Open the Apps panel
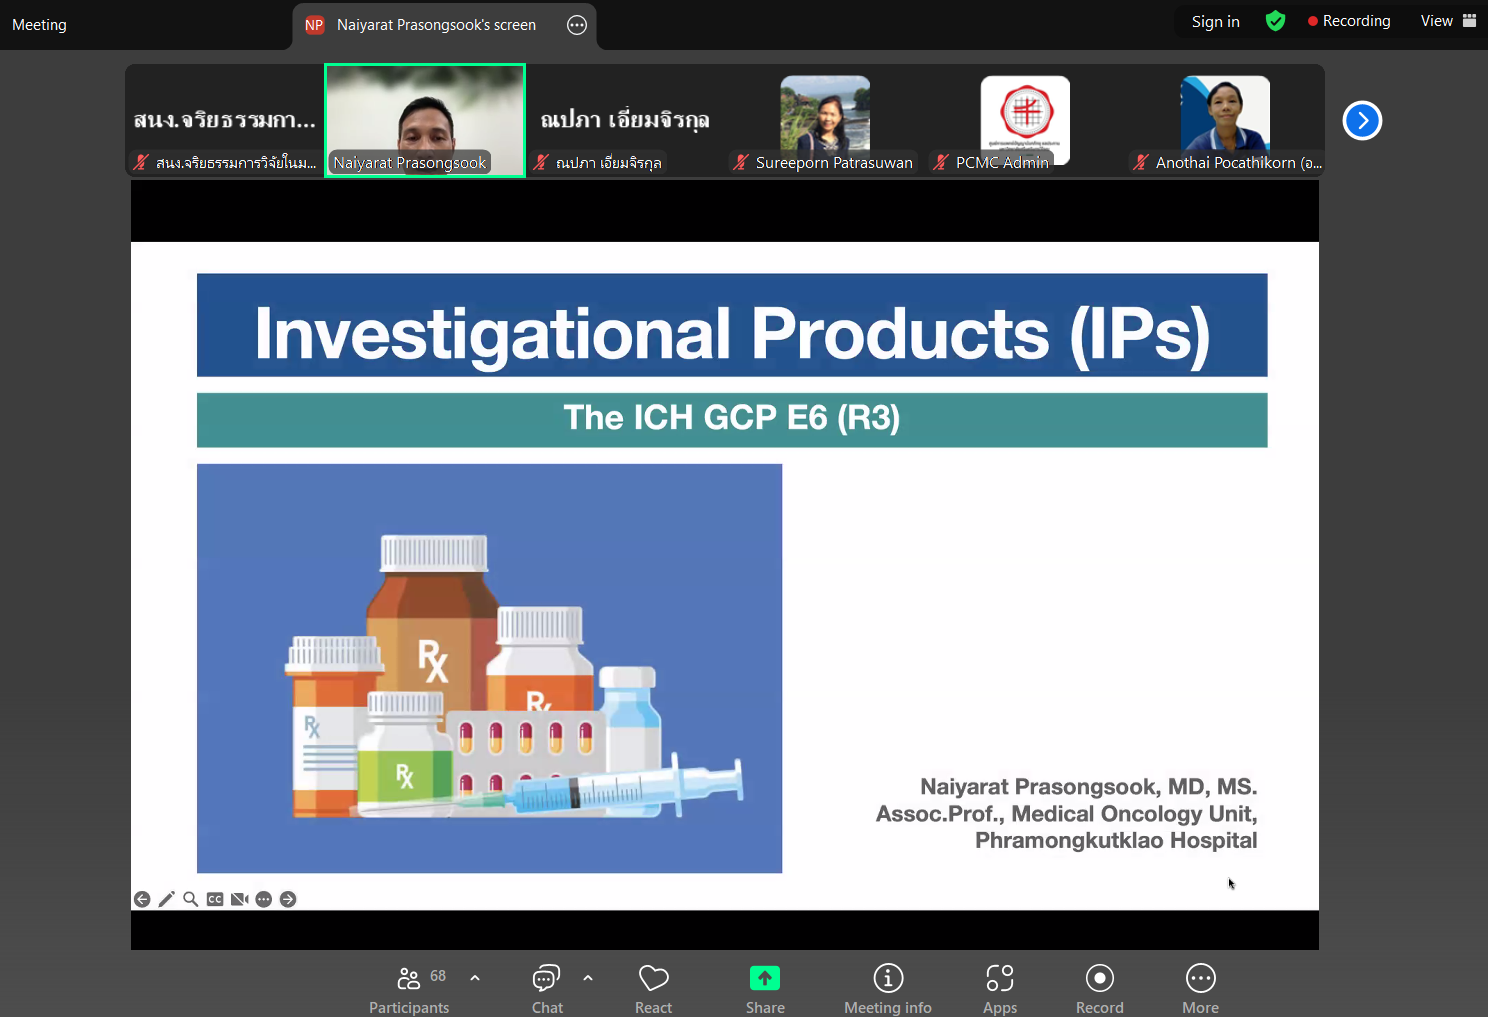1488x1017 pixels. click(999, 988)
